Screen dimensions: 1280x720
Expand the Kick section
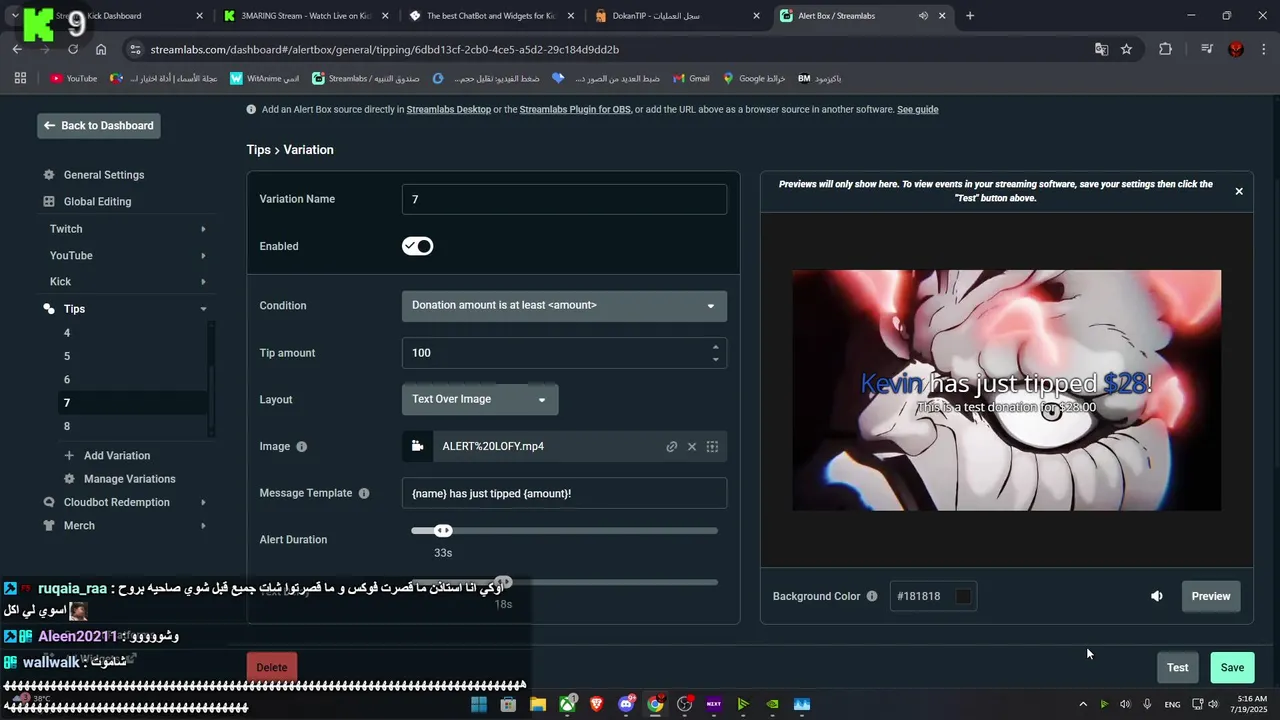(127, 282)
